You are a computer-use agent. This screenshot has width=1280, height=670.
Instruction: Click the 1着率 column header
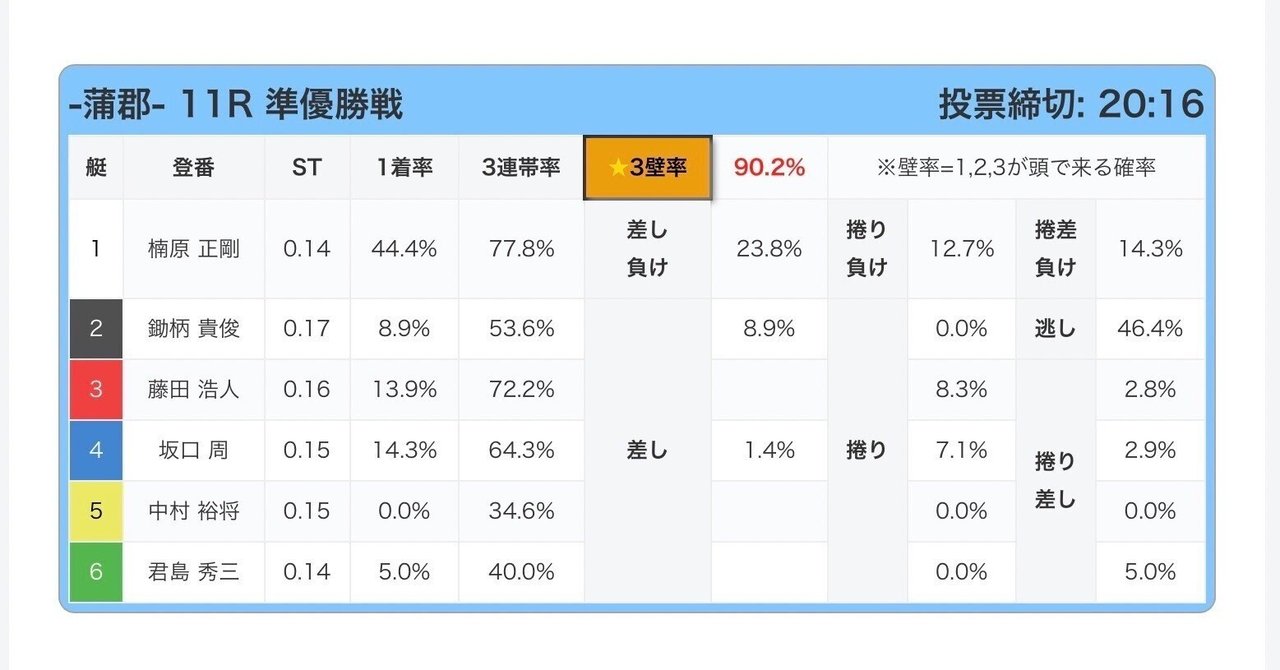click(405, 168)
